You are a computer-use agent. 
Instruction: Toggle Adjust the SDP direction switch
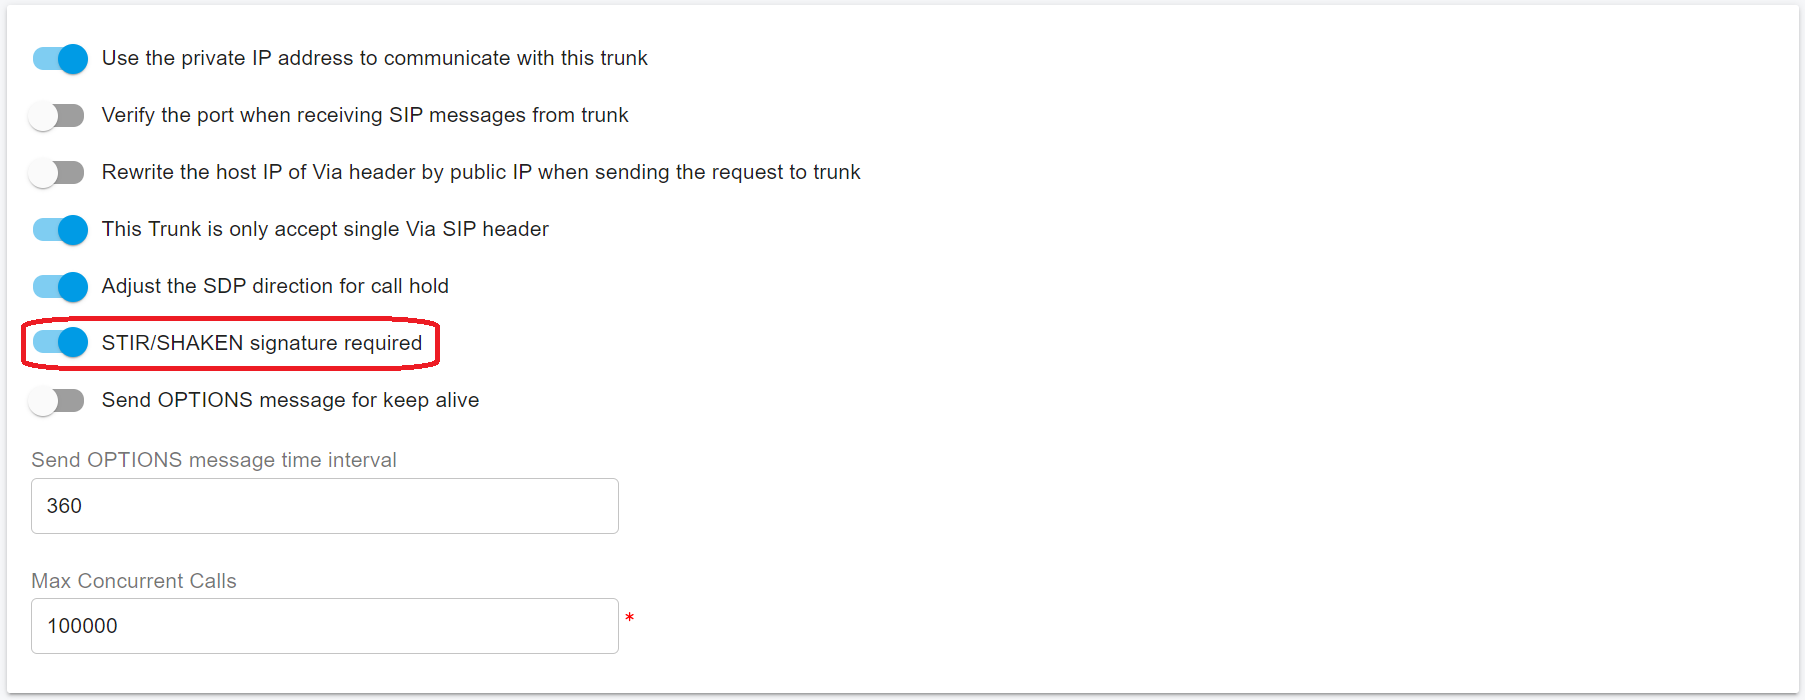(x=60, y=287)
